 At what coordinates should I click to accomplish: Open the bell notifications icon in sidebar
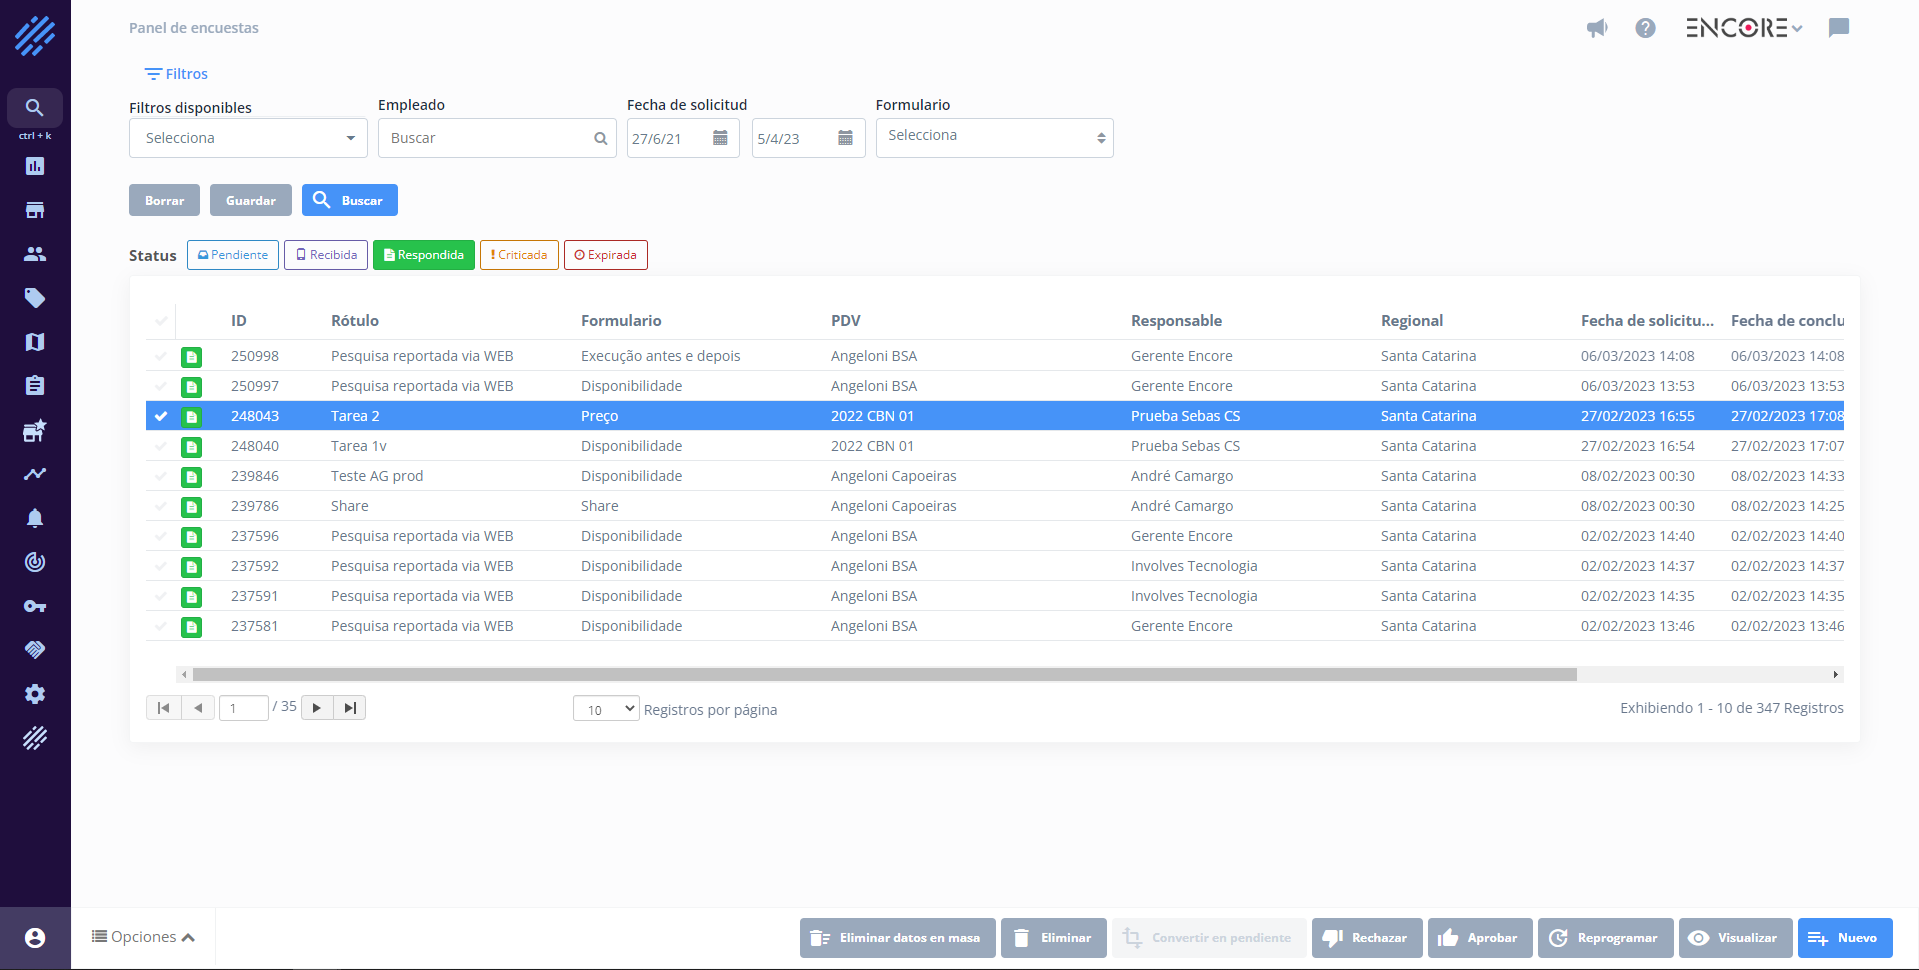[x=35, y=518]
